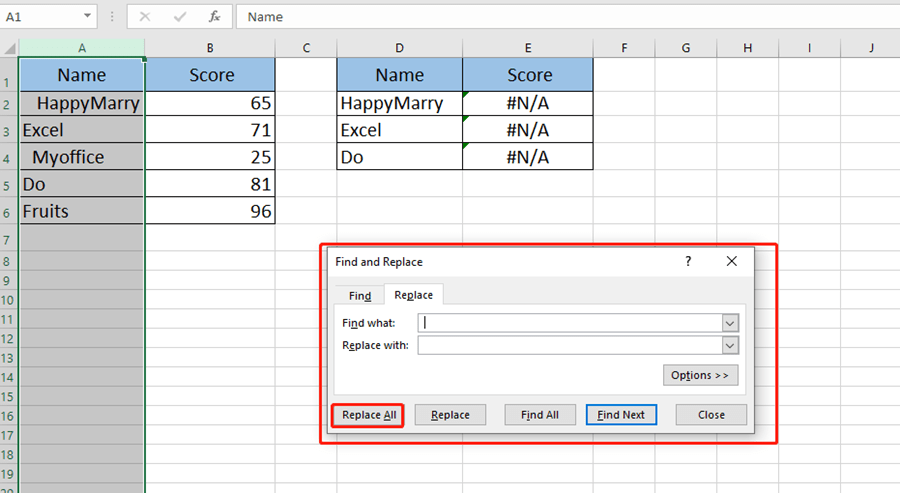Close the Find and Replace dialog with X
The height and width of the screenshot is (493, 900).
731,261
